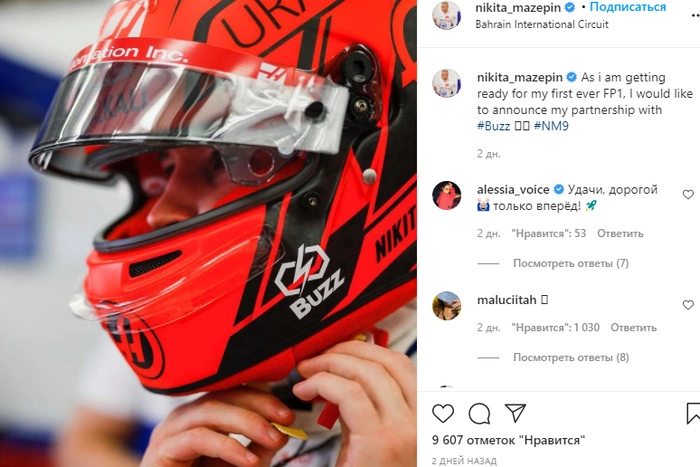Open the three-dots post options menu
700x467 pixels.
click(x=695, y=16)
